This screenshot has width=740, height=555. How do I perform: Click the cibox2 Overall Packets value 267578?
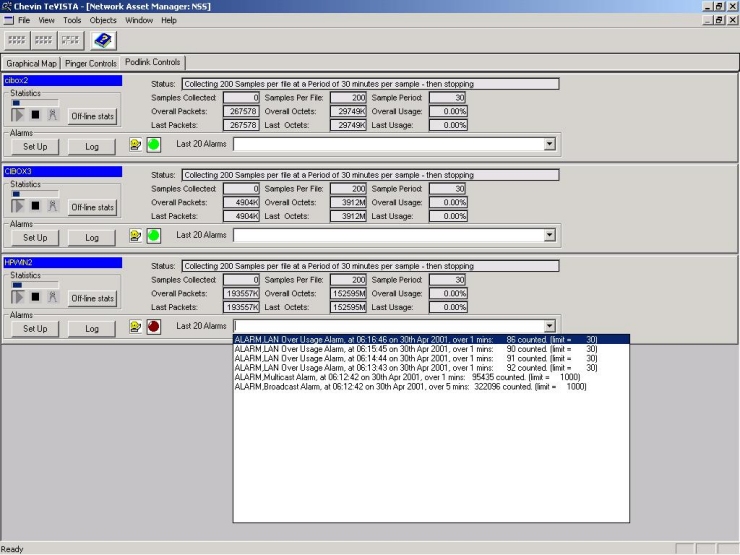(241, 111)
